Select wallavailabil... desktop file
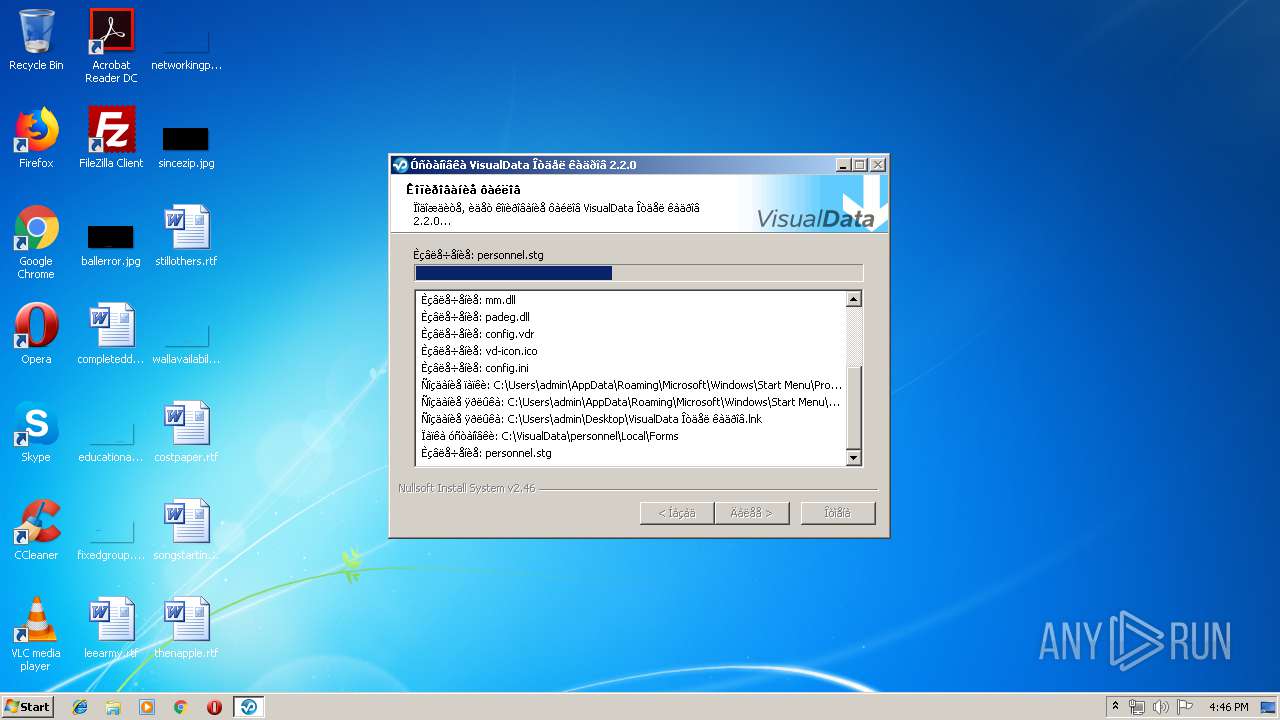 (186, 341)
